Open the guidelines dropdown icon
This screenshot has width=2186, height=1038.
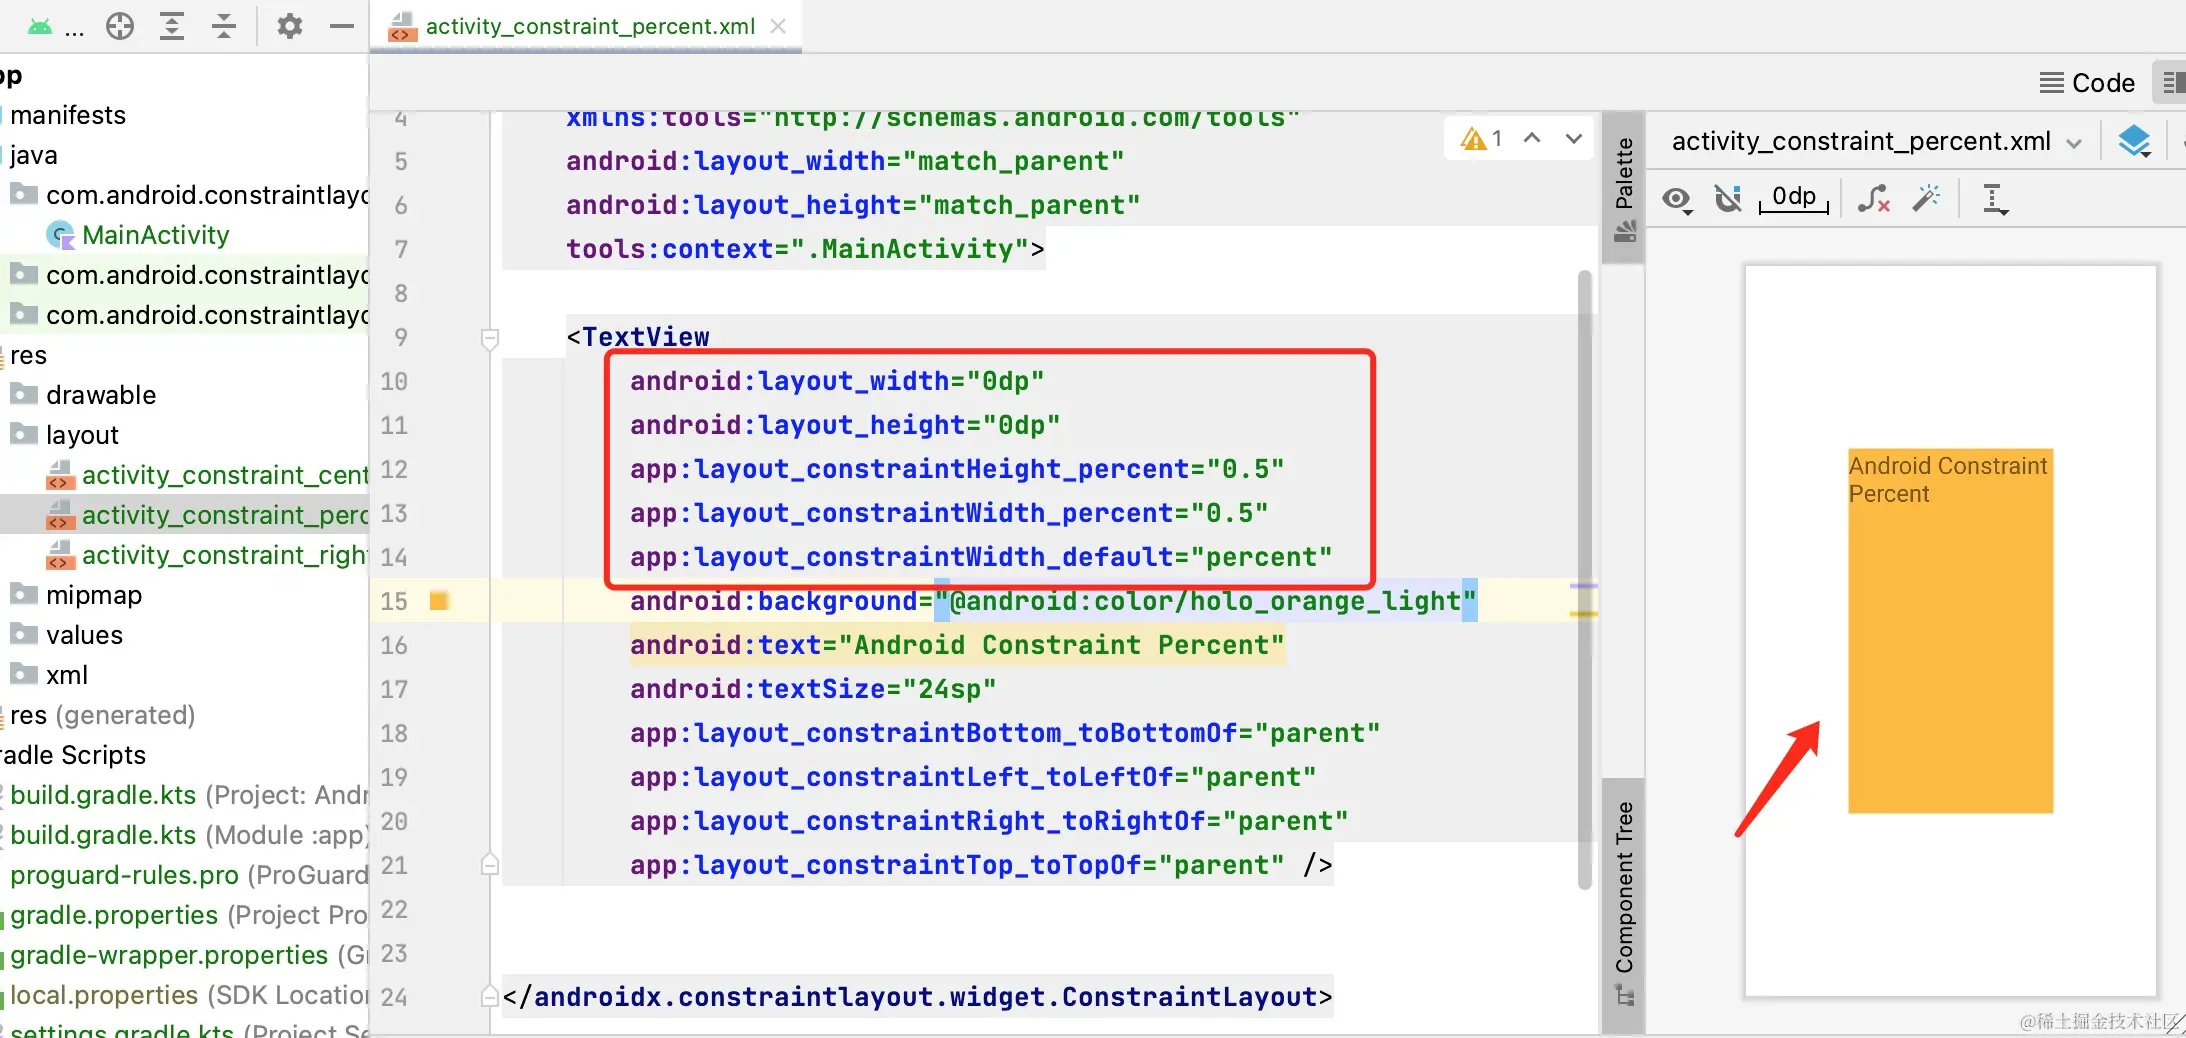click(x=1994, y=200)
